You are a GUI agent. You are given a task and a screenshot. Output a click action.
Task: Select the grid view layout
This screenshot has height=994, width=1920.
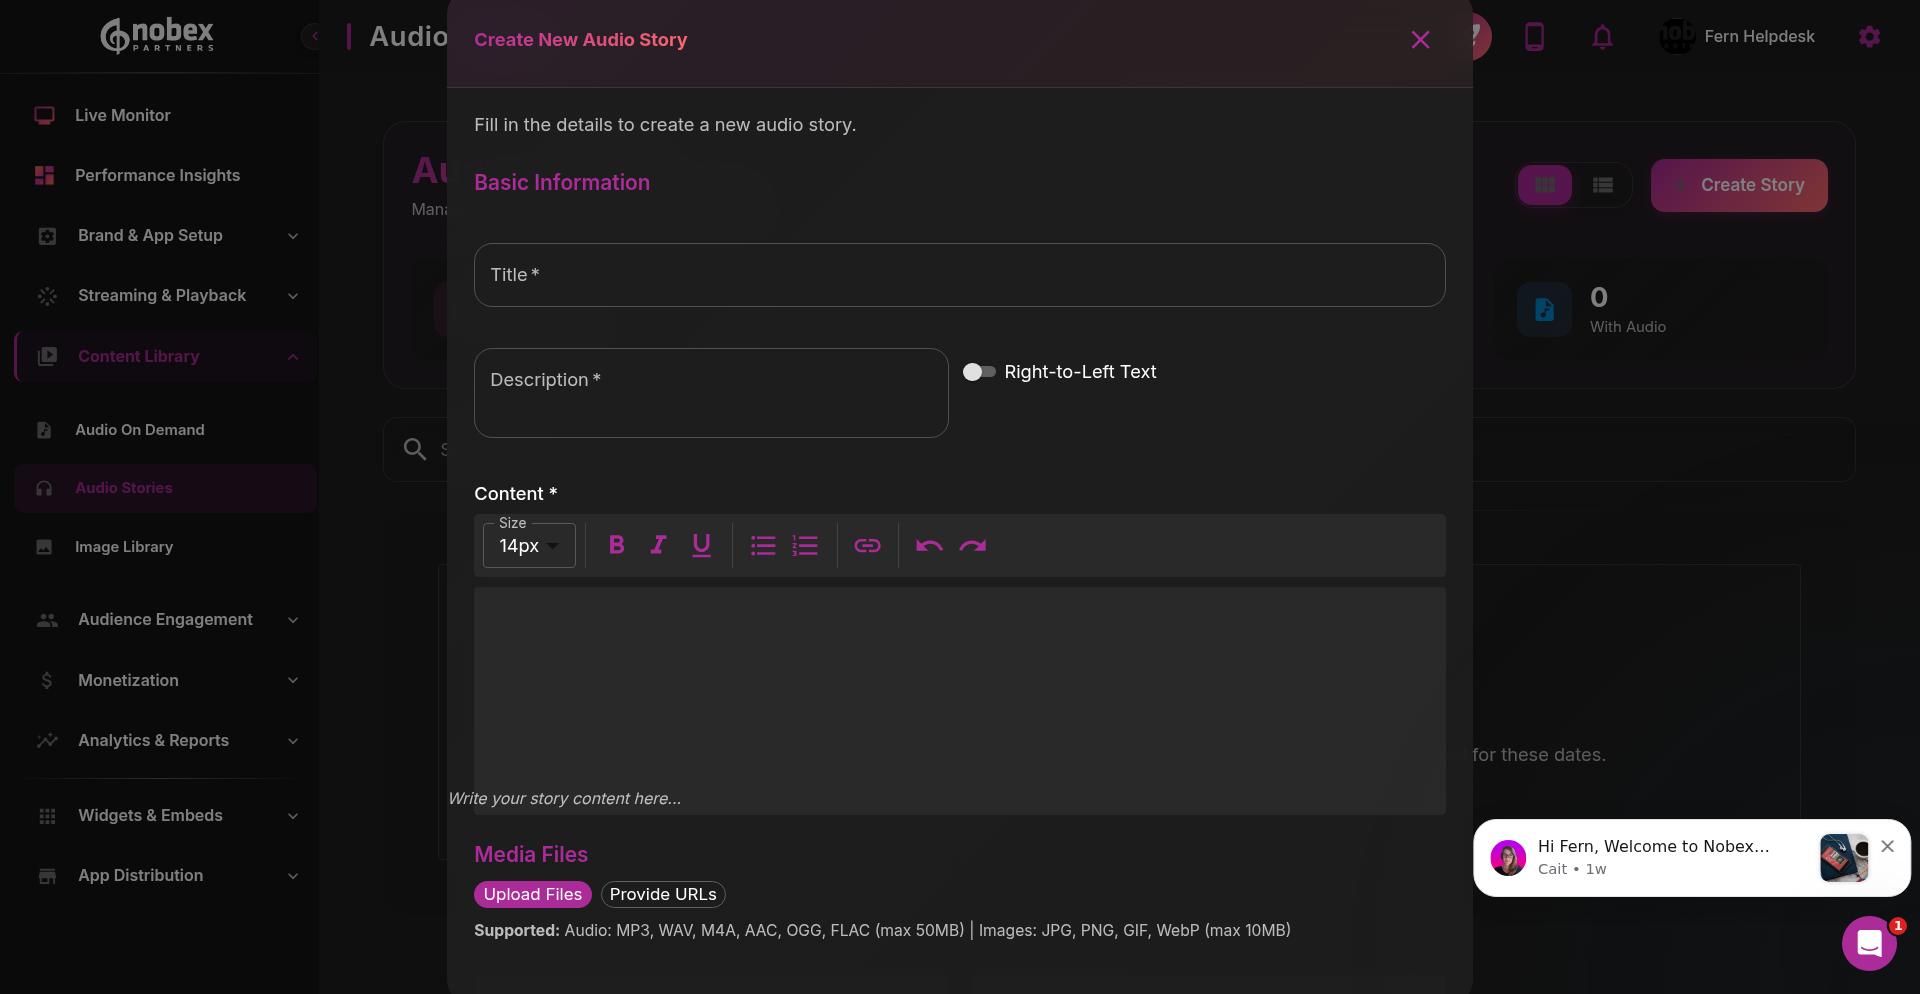click(1545, 185)
